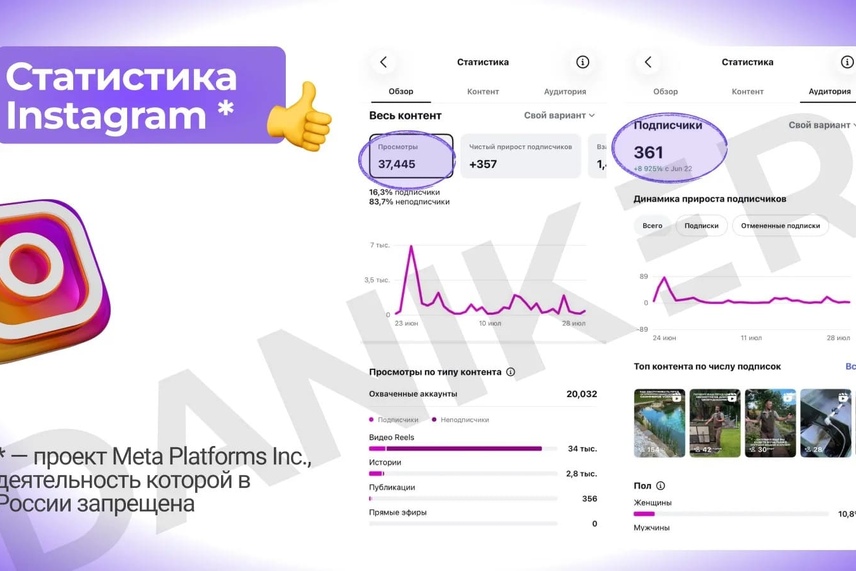The image size is (856, 571).
Task: Click the 83,7% неподписчики text
Action: pos(409,201)
